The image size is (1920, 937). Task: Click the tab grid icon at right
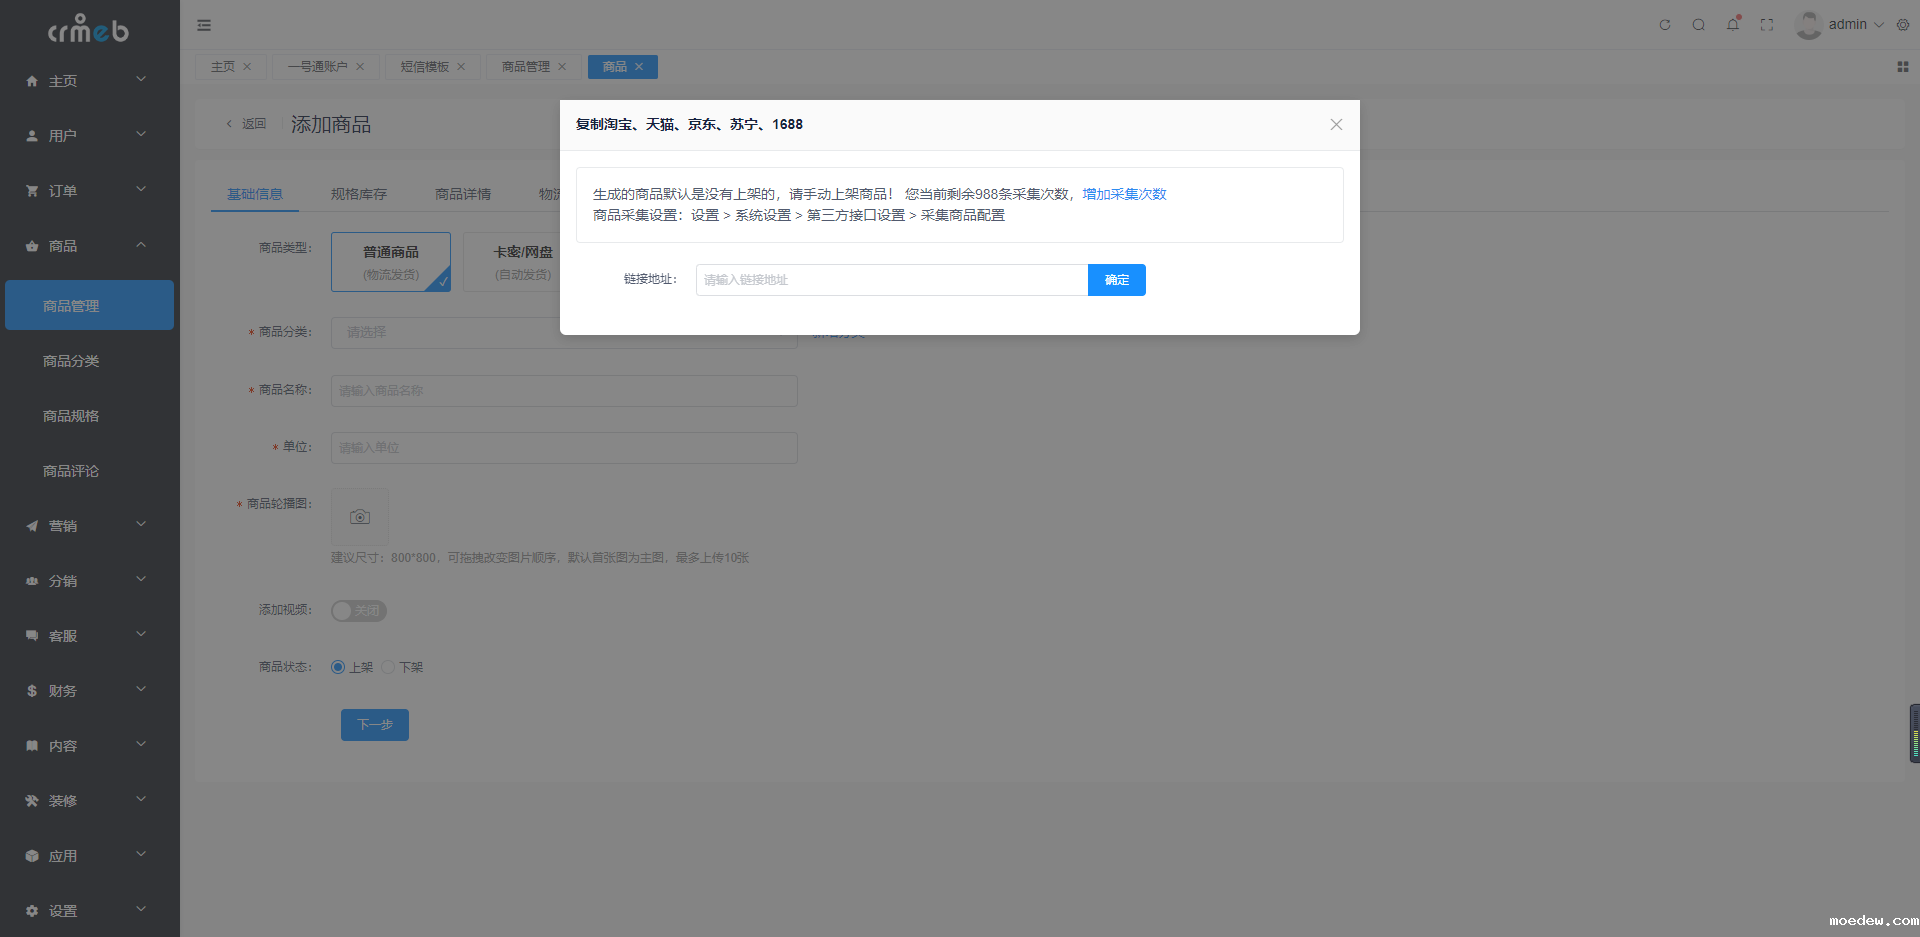coord(1902,67)
